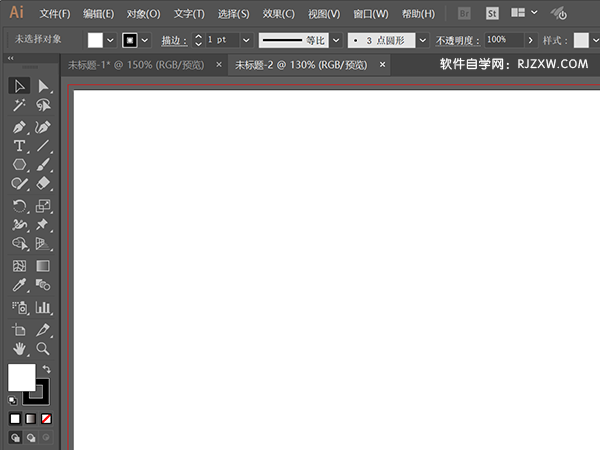The width and height of the screenshot is (600, 450).
Task: Choose Draw Normal mode
Action: coord(15,437)
